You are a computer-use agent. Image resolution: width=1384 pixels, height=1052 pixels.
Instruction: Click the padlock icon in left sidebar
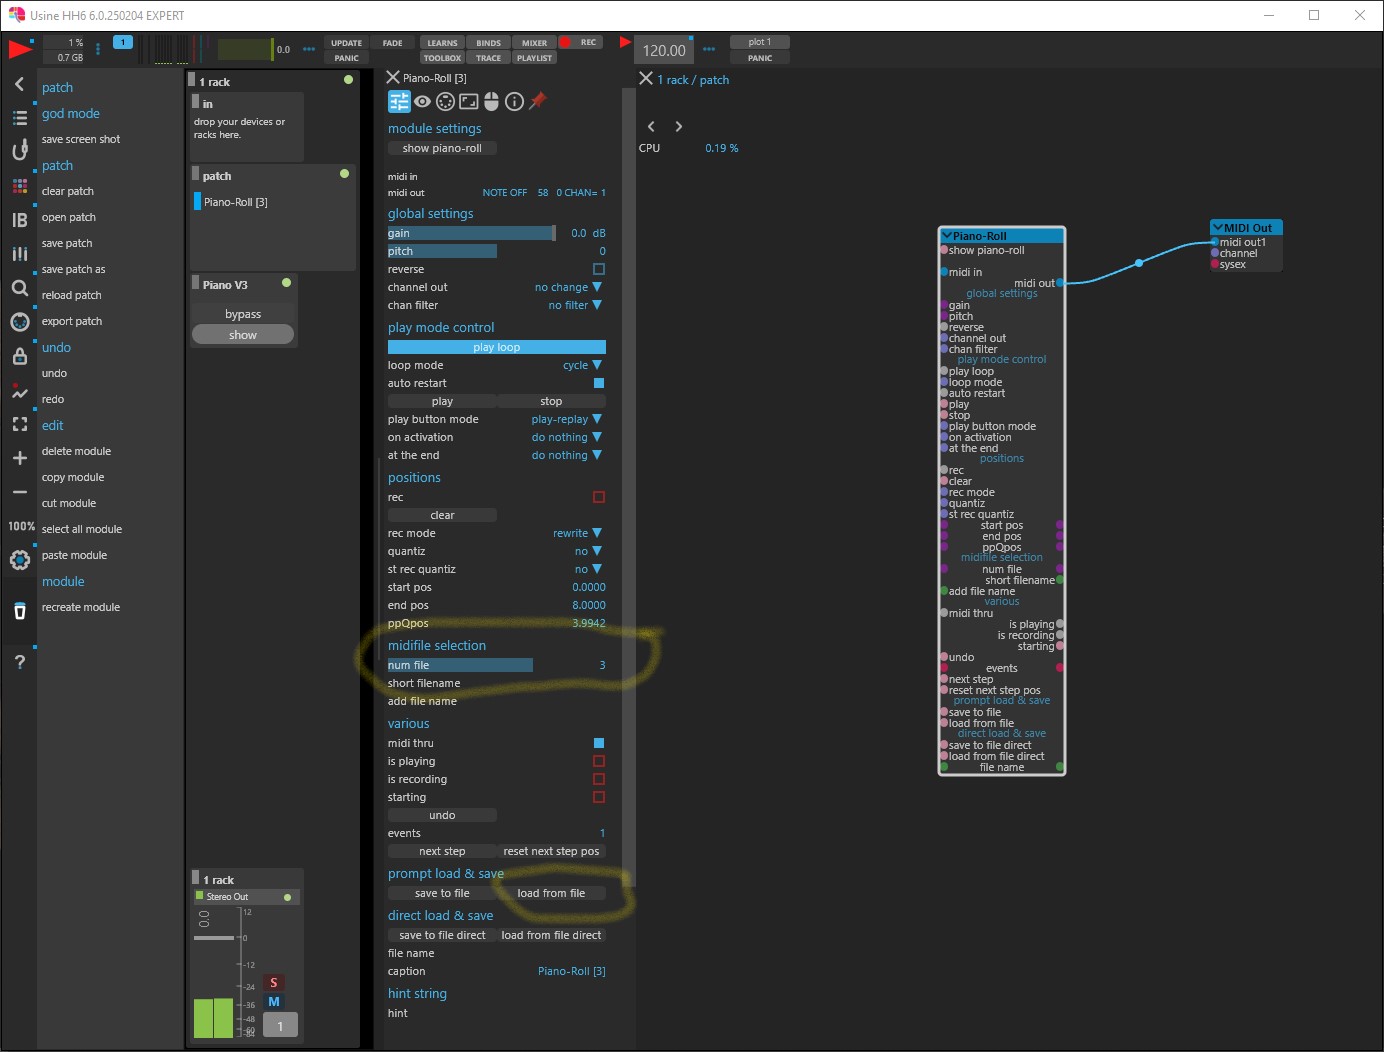tap(19, 356)
